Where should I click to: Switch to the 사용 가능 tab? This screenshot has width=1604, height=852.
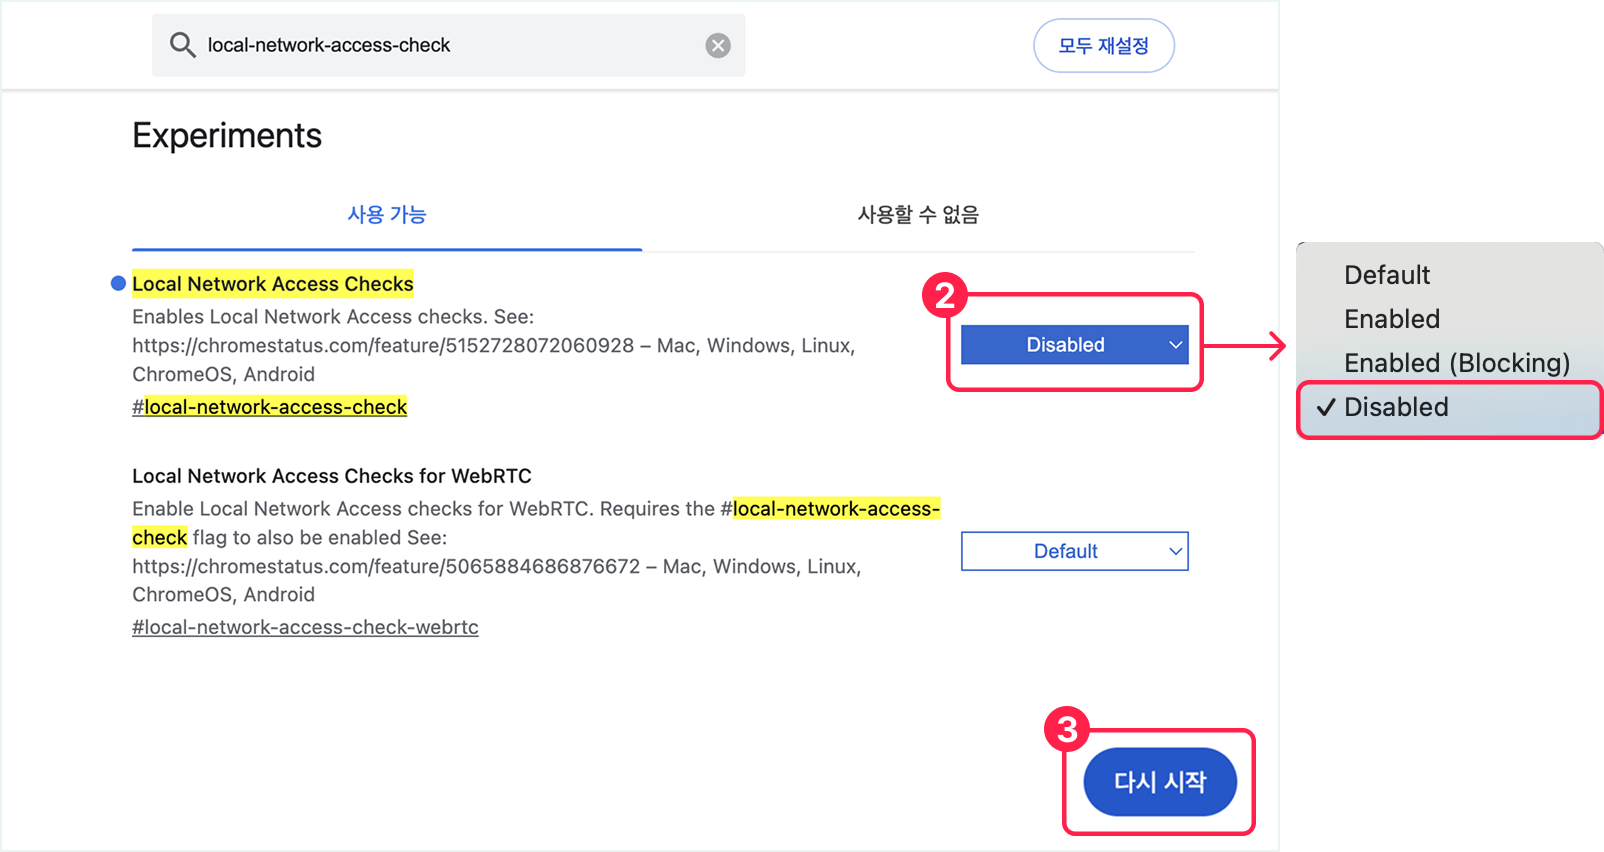(x=387, y=215)
